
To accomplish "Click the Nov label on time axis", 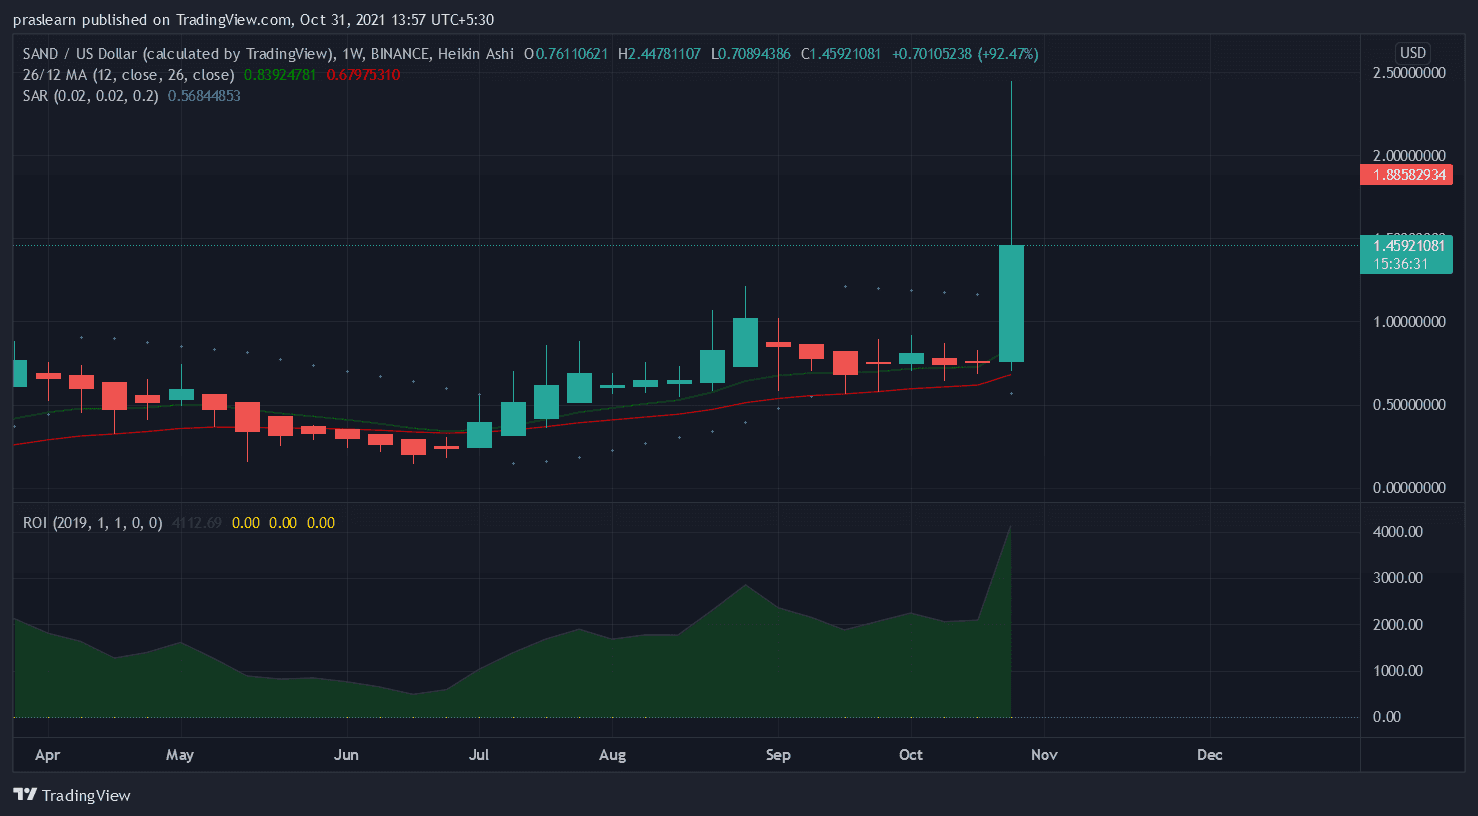I will tap(1044, 755).
